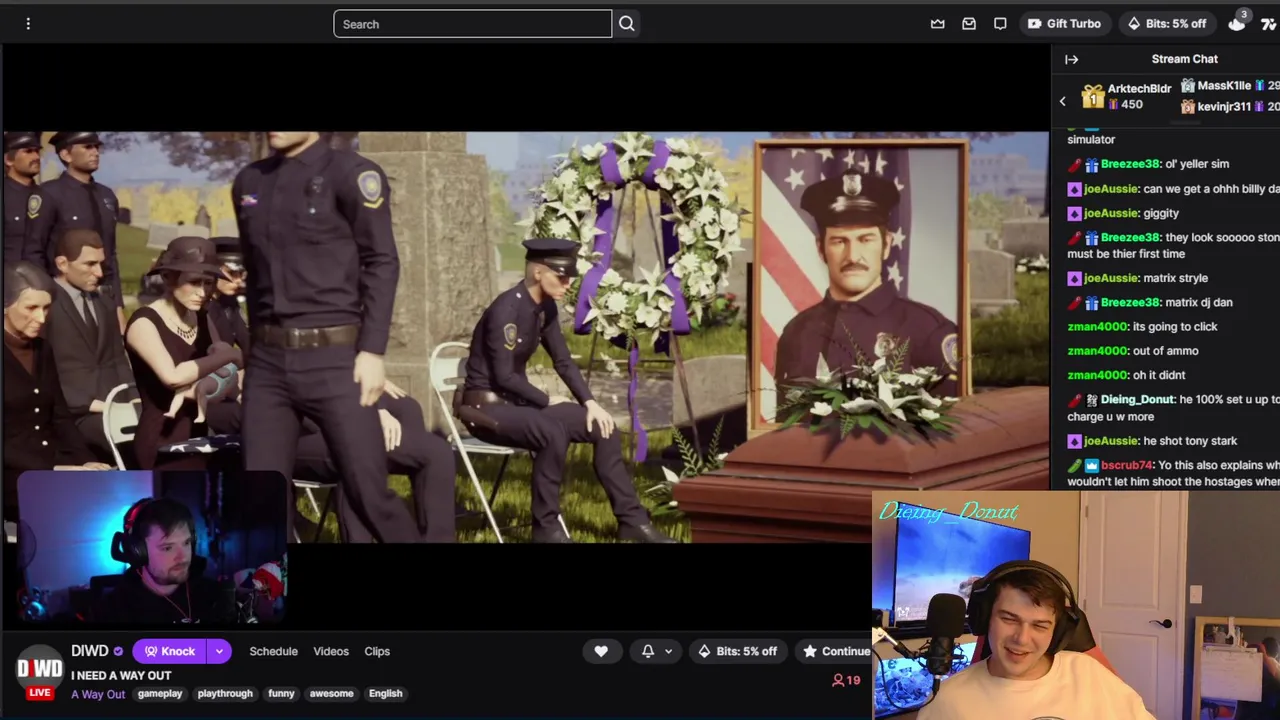Click username joeAussie on 'giggity'
This screenshot has height=720, width=1280.
coord(1112,213)
